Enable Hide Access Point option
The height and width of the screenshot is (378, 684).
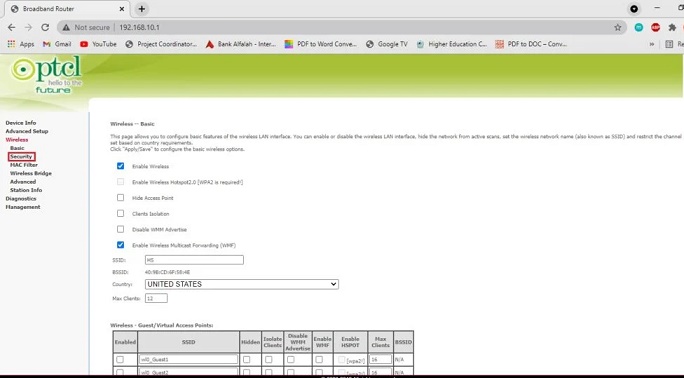(x=120, y=198)
